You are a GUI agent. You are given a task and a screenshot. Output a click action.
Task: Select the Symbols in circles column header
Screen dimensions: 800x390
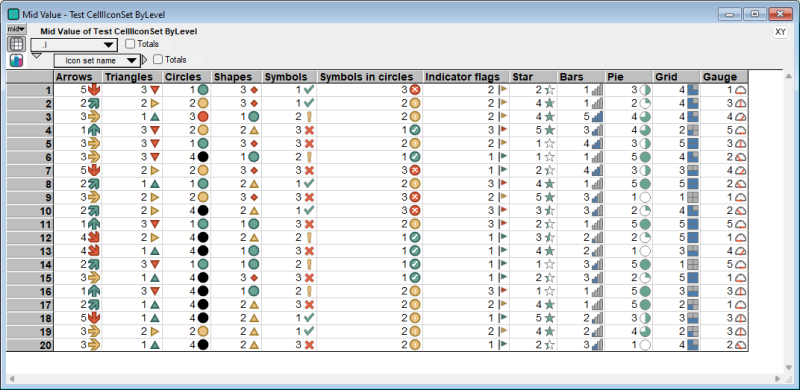(x=370, y=77)
